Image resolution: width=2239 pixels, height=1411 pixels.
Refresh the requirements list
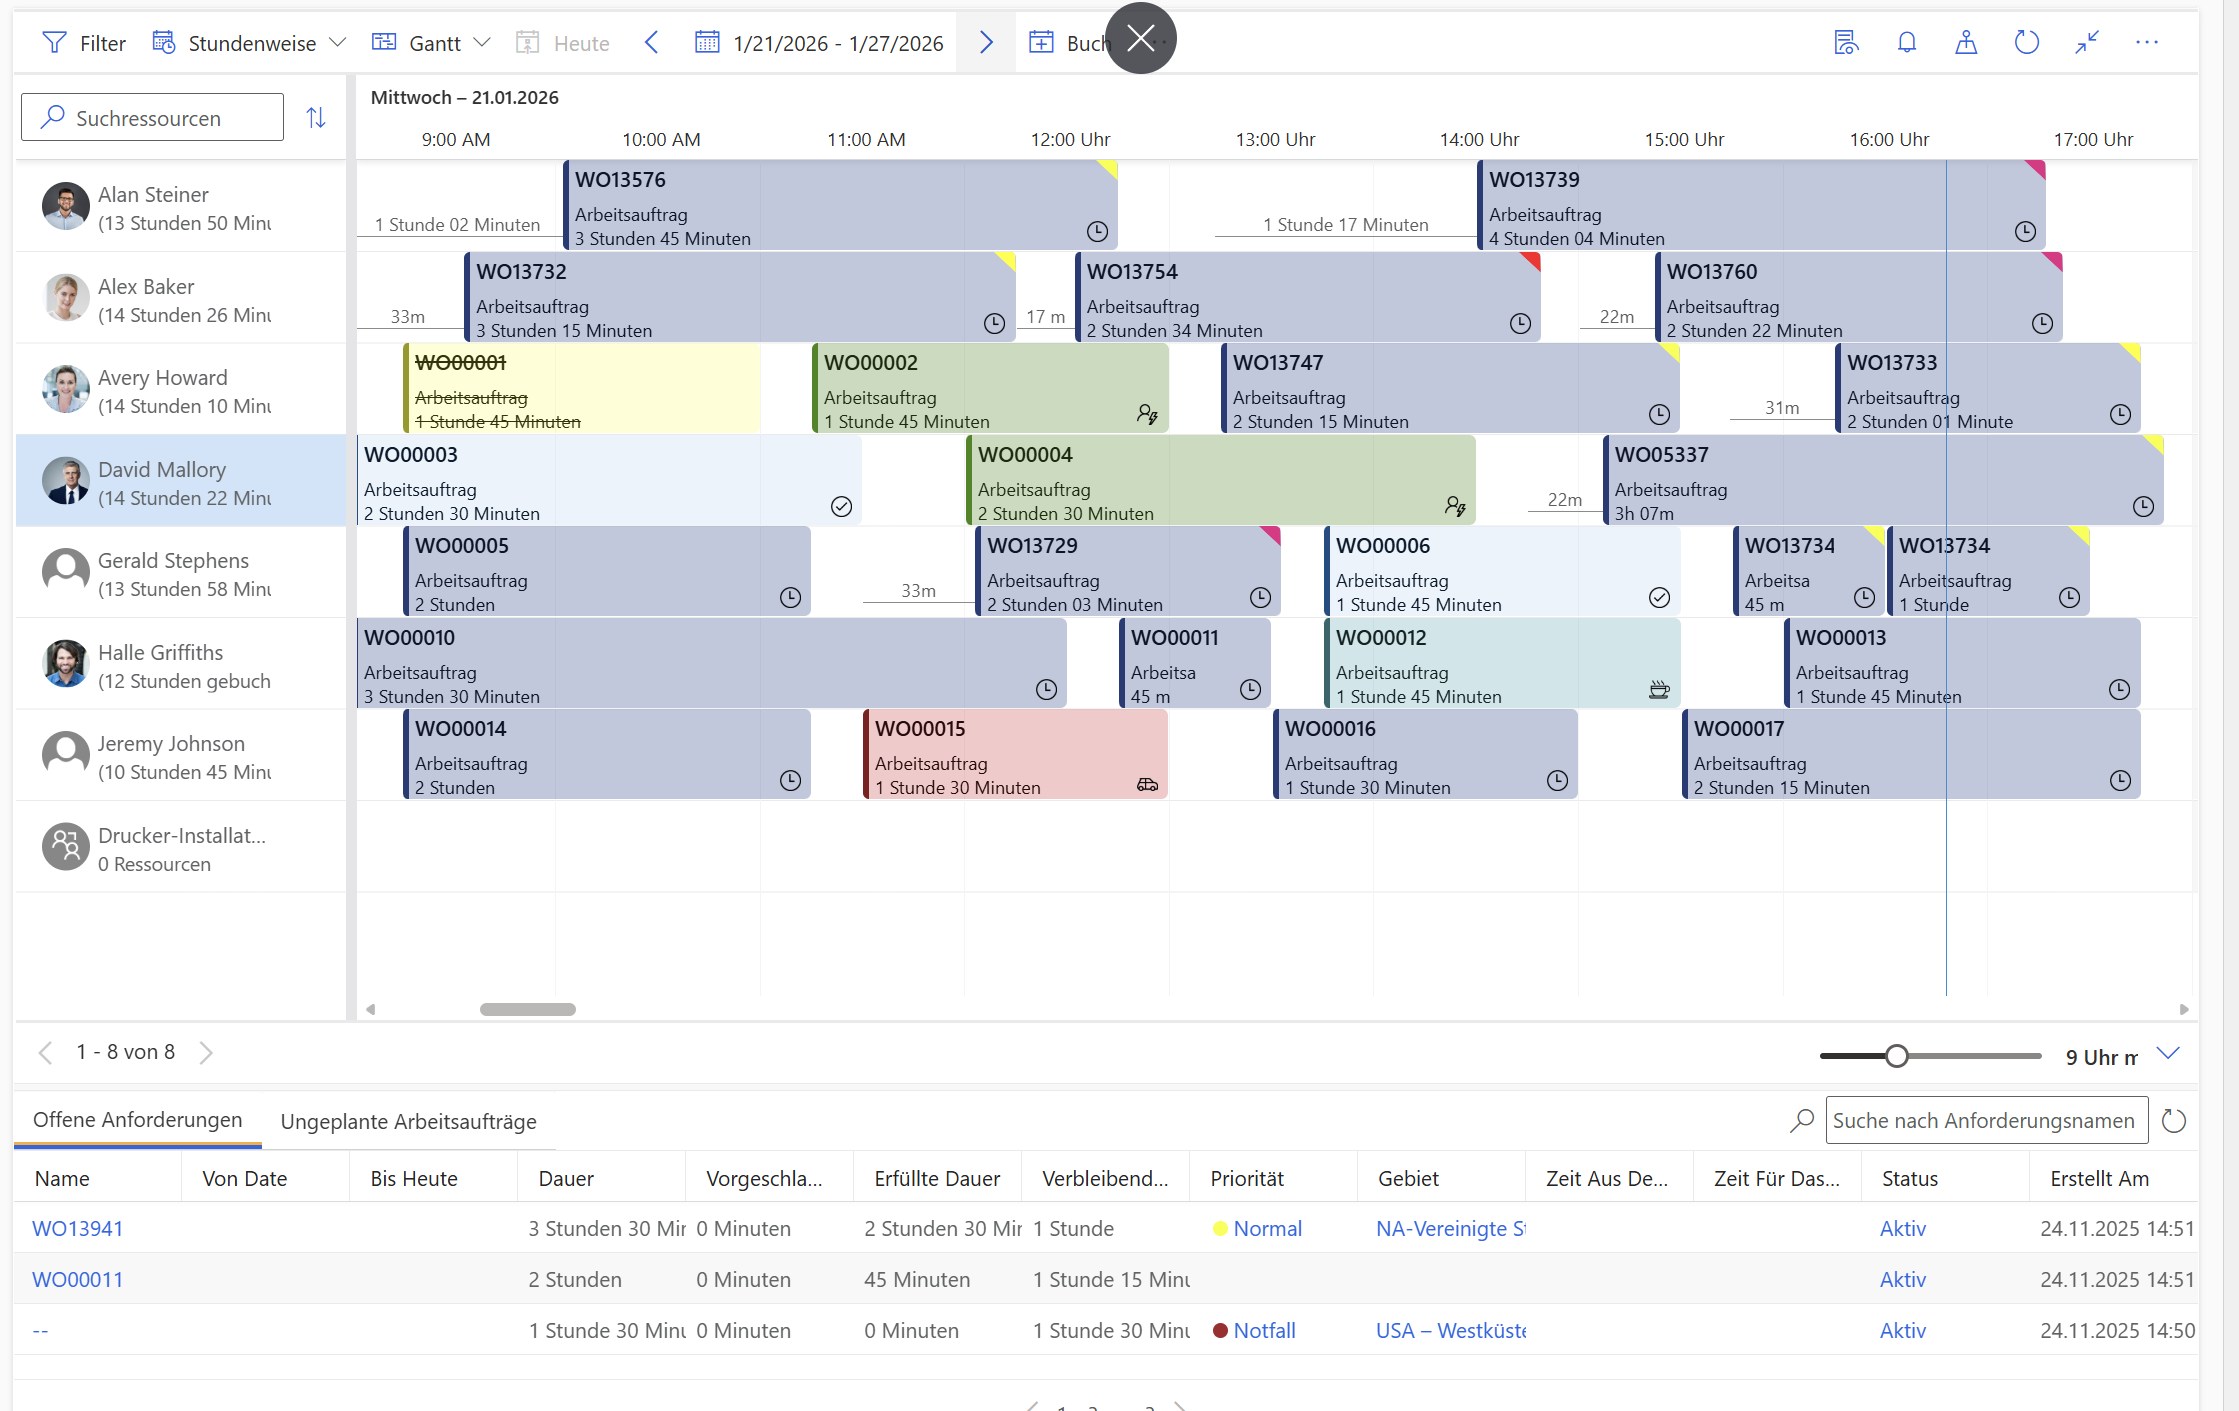(2173, 1121)
